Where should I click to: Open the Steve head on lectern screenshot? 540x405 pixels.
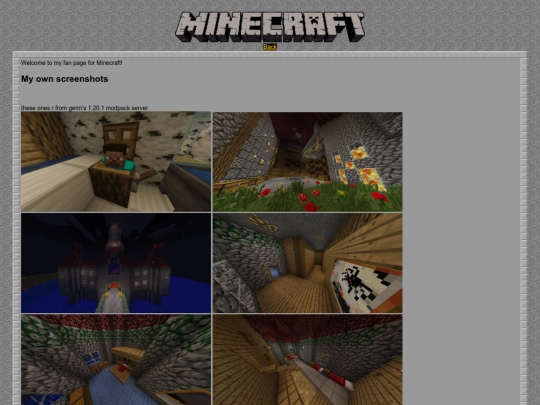pyautogui.click(x=116, y=162)
